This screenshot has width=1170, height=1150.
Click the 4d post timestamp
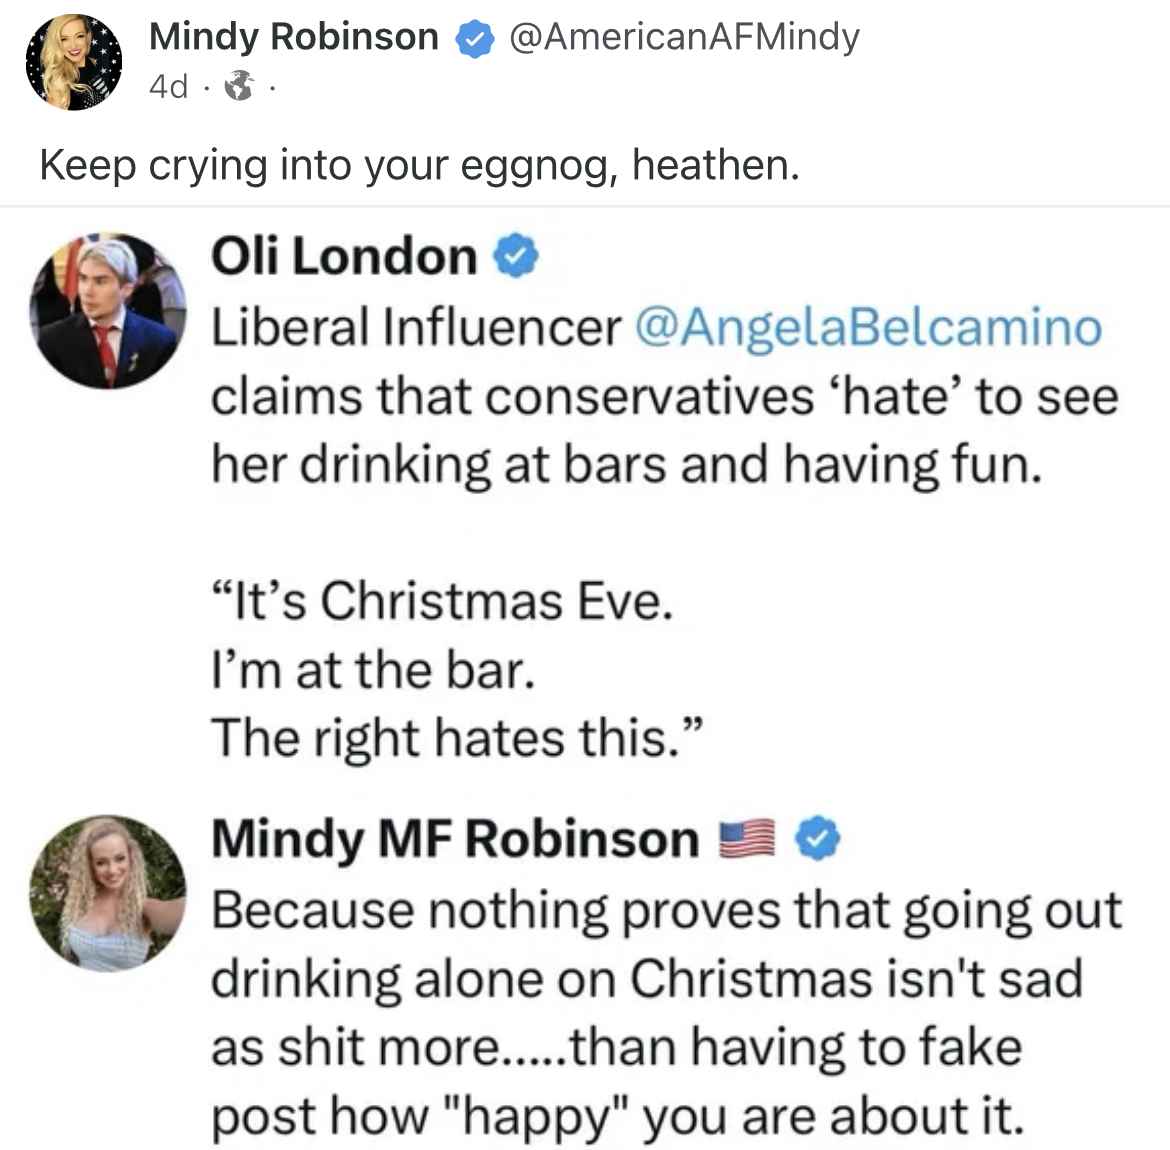coord(168,87)
